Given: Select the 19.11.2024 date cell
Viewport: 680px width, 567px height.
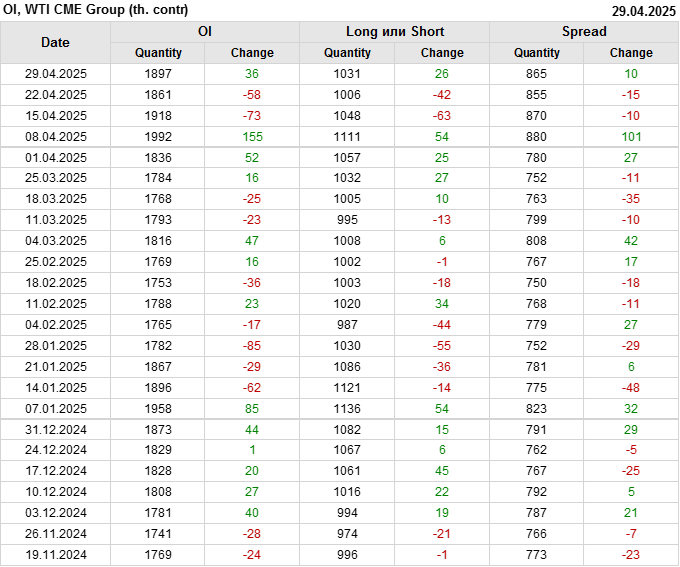Looking at the screenshot, I should click(56, 555).
